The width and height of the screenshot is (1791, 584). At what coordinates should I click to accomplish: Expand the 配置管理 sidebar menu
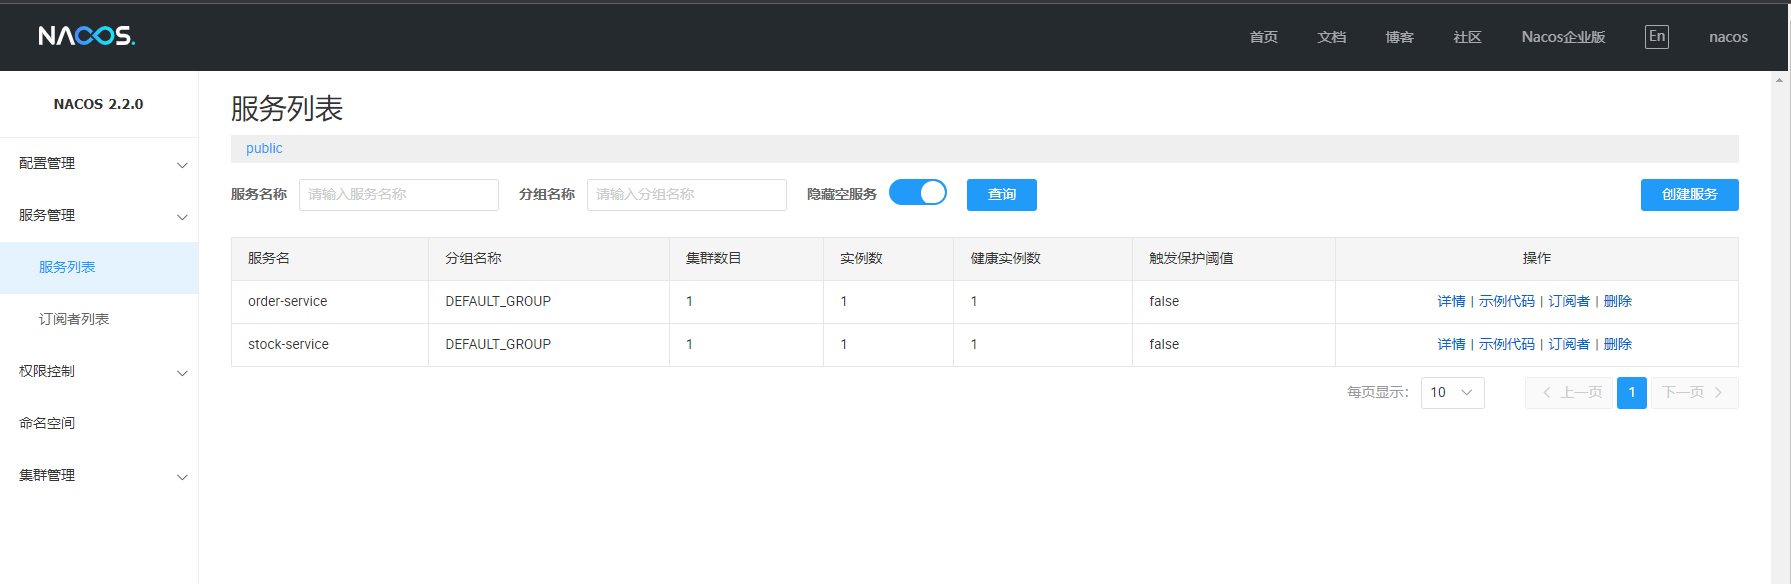(x=99, y=164)
